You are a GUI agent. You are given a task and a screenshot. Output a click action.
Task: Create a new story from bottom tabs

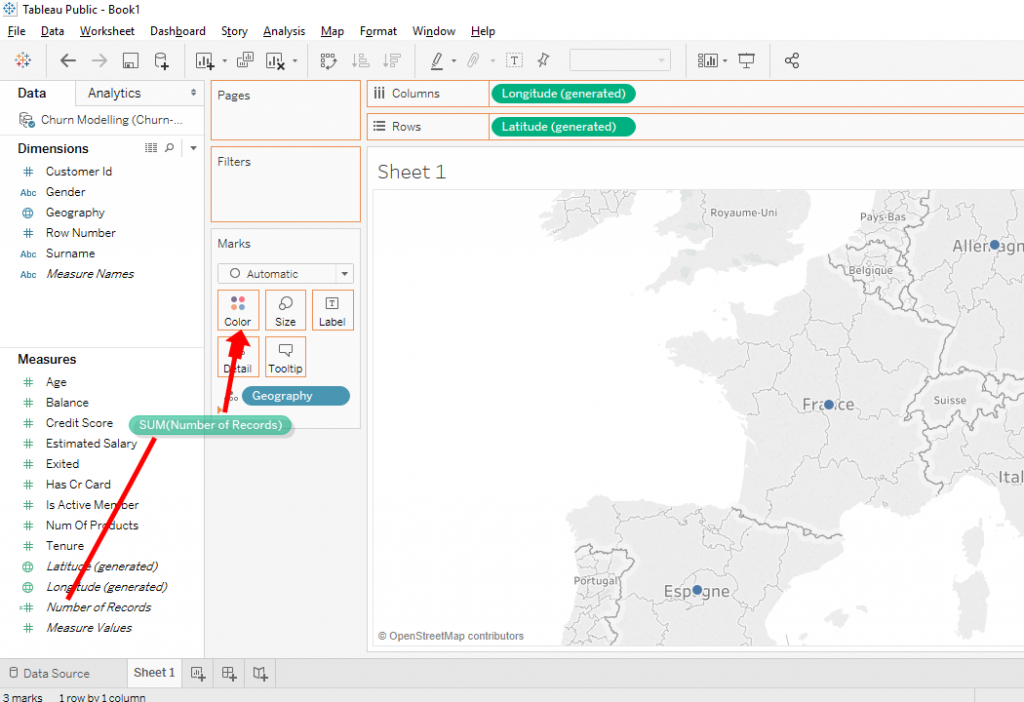[x=260, y=673]
